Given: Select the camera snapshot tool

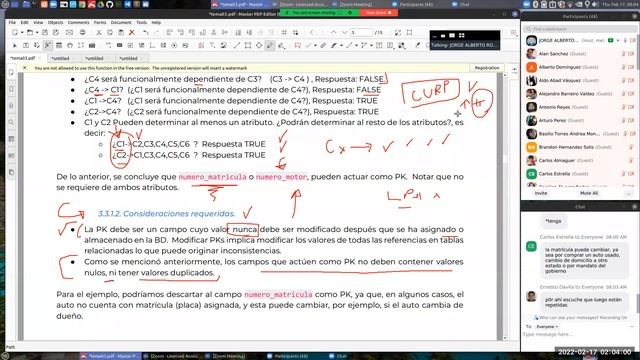Looking at the screenshot, I should click(92, 45).
